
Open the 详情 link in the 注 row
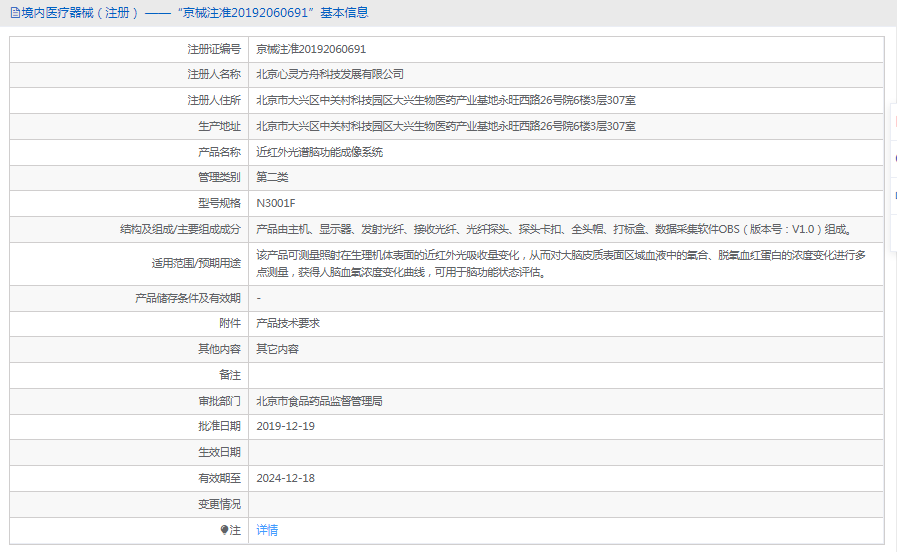(267, 530)
